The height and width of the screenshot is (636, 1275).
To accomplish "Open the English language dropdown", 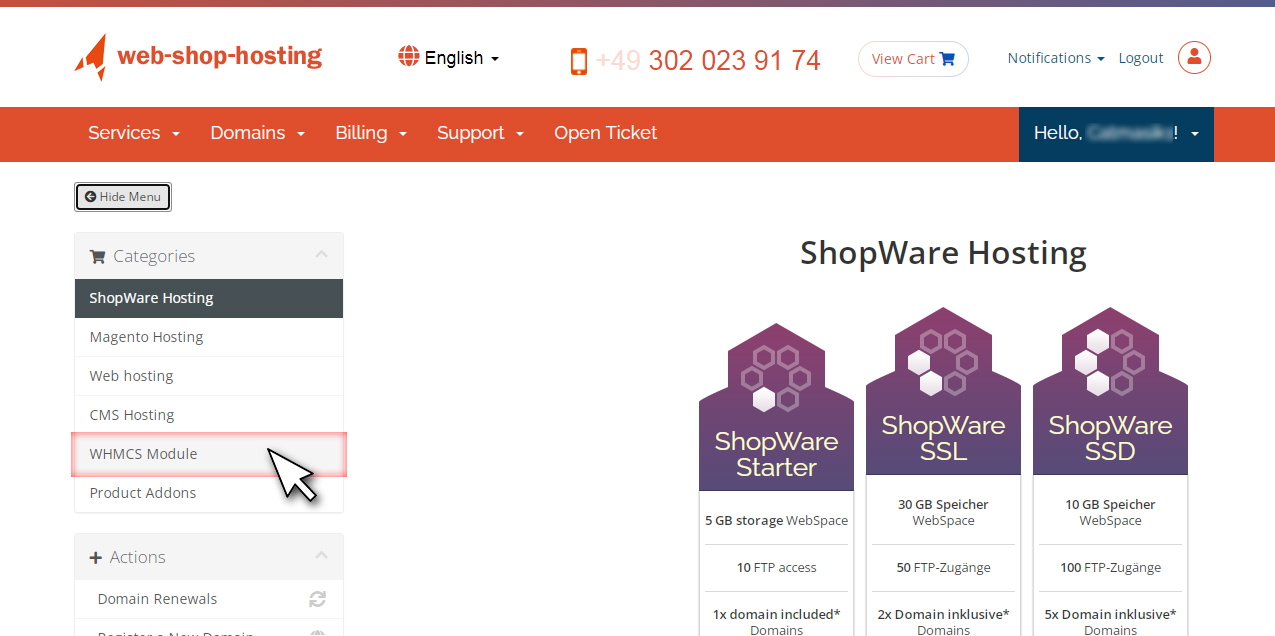I will point(448,58).
